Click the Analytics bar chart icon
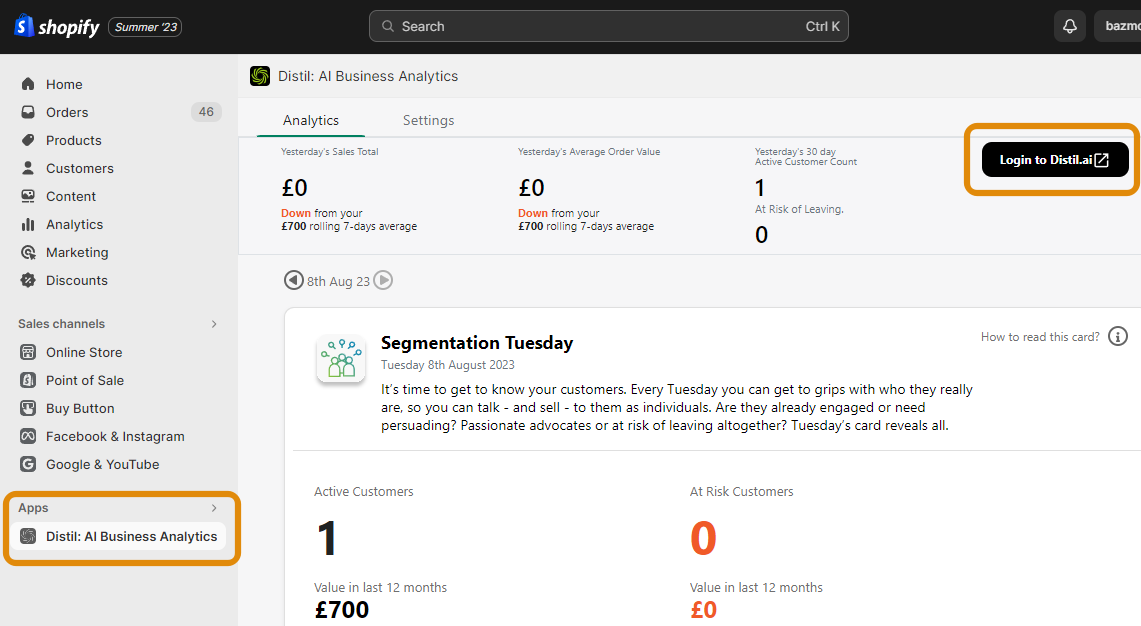 coord(28,224)
